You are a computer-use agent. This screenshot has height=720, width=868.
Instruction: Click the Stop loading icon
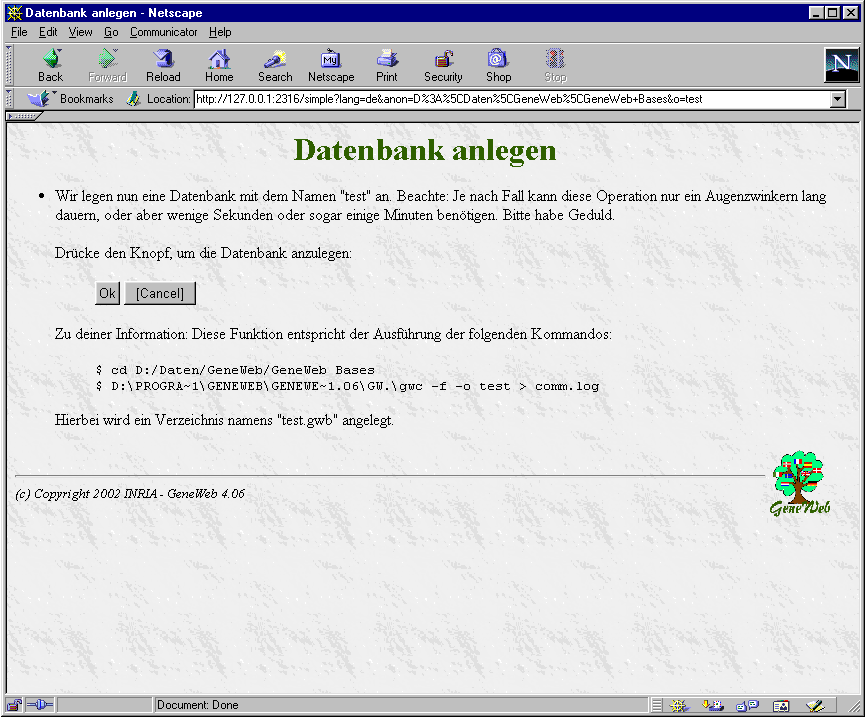tap(555, 66)
